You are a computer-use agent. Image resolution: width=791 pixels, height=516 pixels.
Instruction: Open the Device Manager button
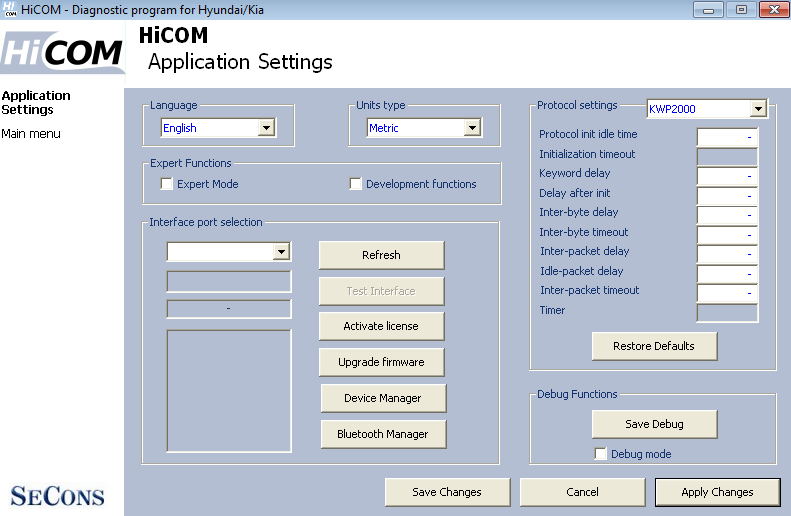coord(383,398)
